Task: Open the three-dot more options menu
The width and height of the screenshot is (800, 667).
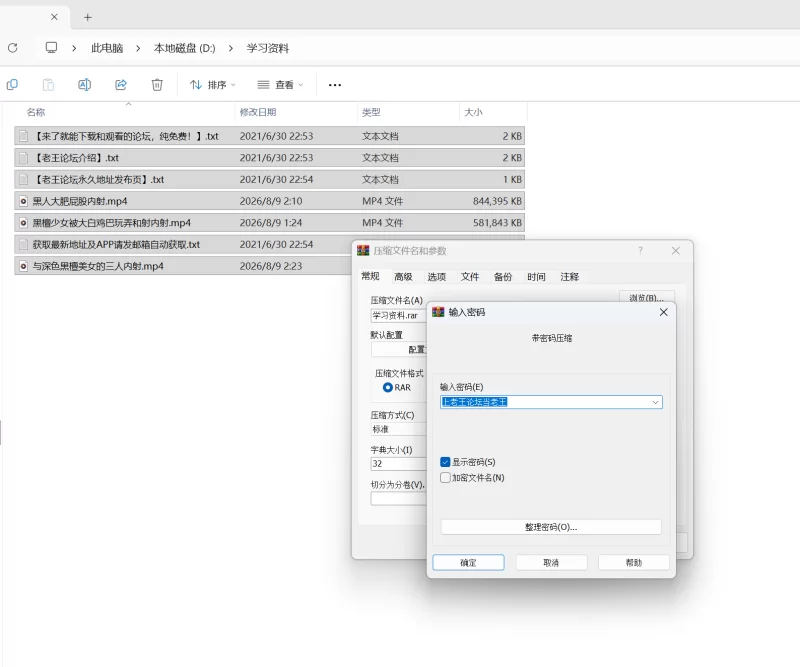Action: pos(335,85)
